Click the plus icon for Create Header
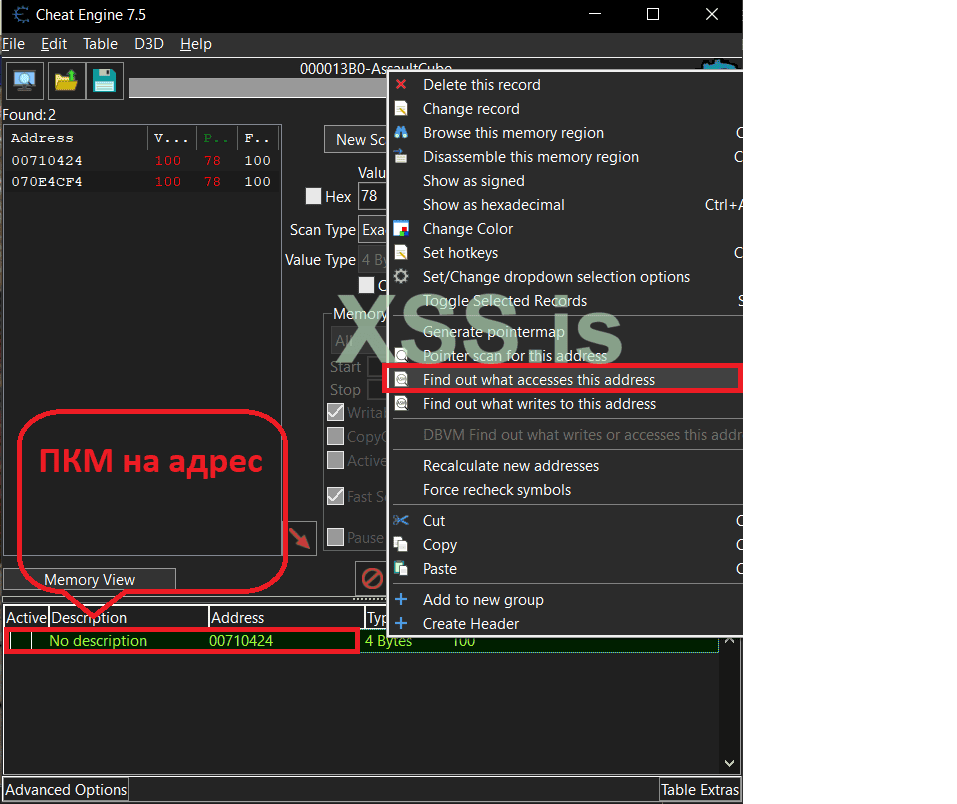Screen dimensions: 957x804 coord(401,623)
